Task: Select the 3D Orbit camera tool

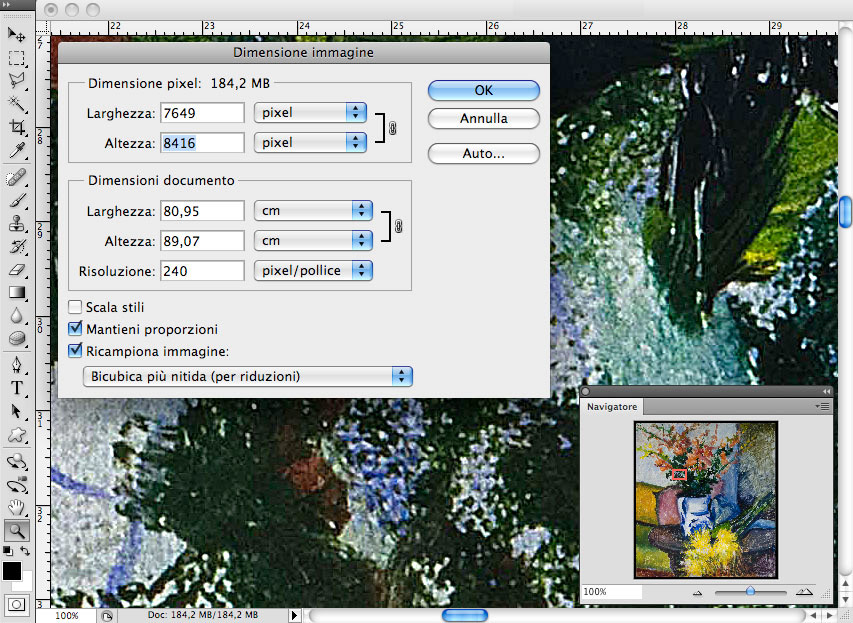Action: click(x=16, y=485)
